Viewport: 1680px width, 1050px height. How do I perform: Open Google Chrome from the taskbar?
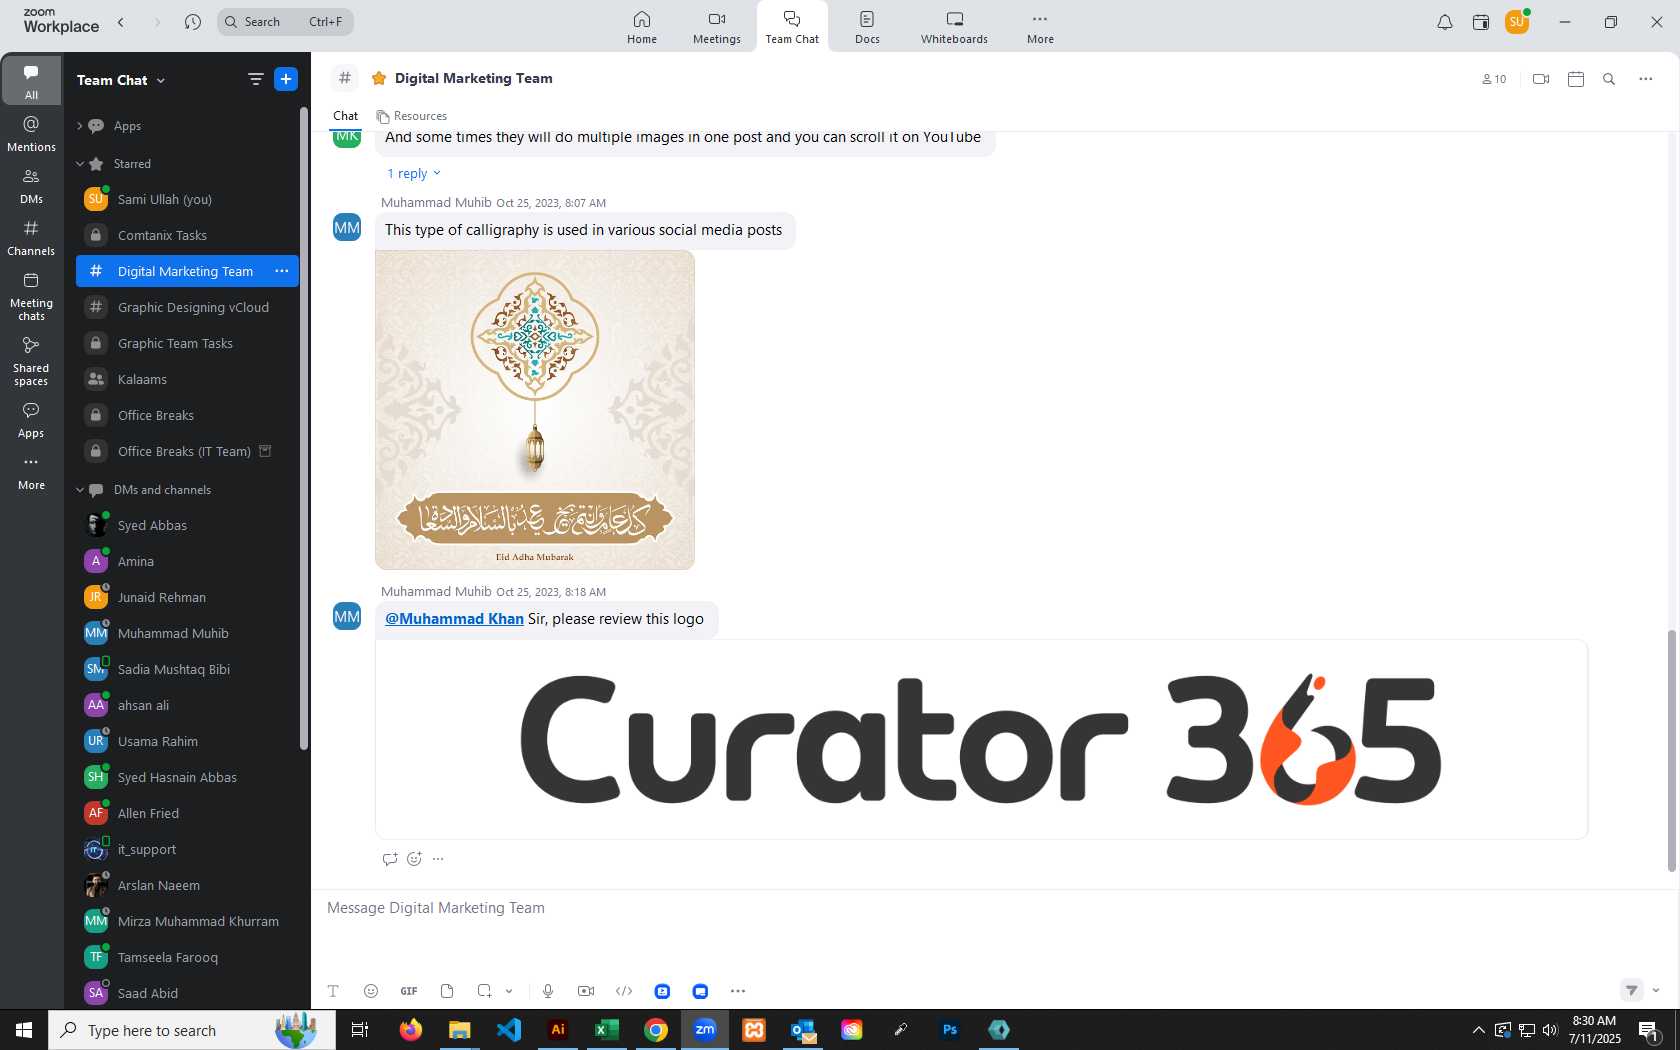tap(656, 1030)
